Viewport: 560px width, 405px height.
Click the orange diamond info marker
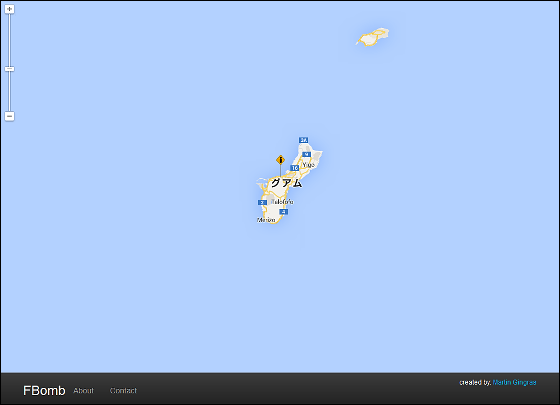[x=281, y=160]
